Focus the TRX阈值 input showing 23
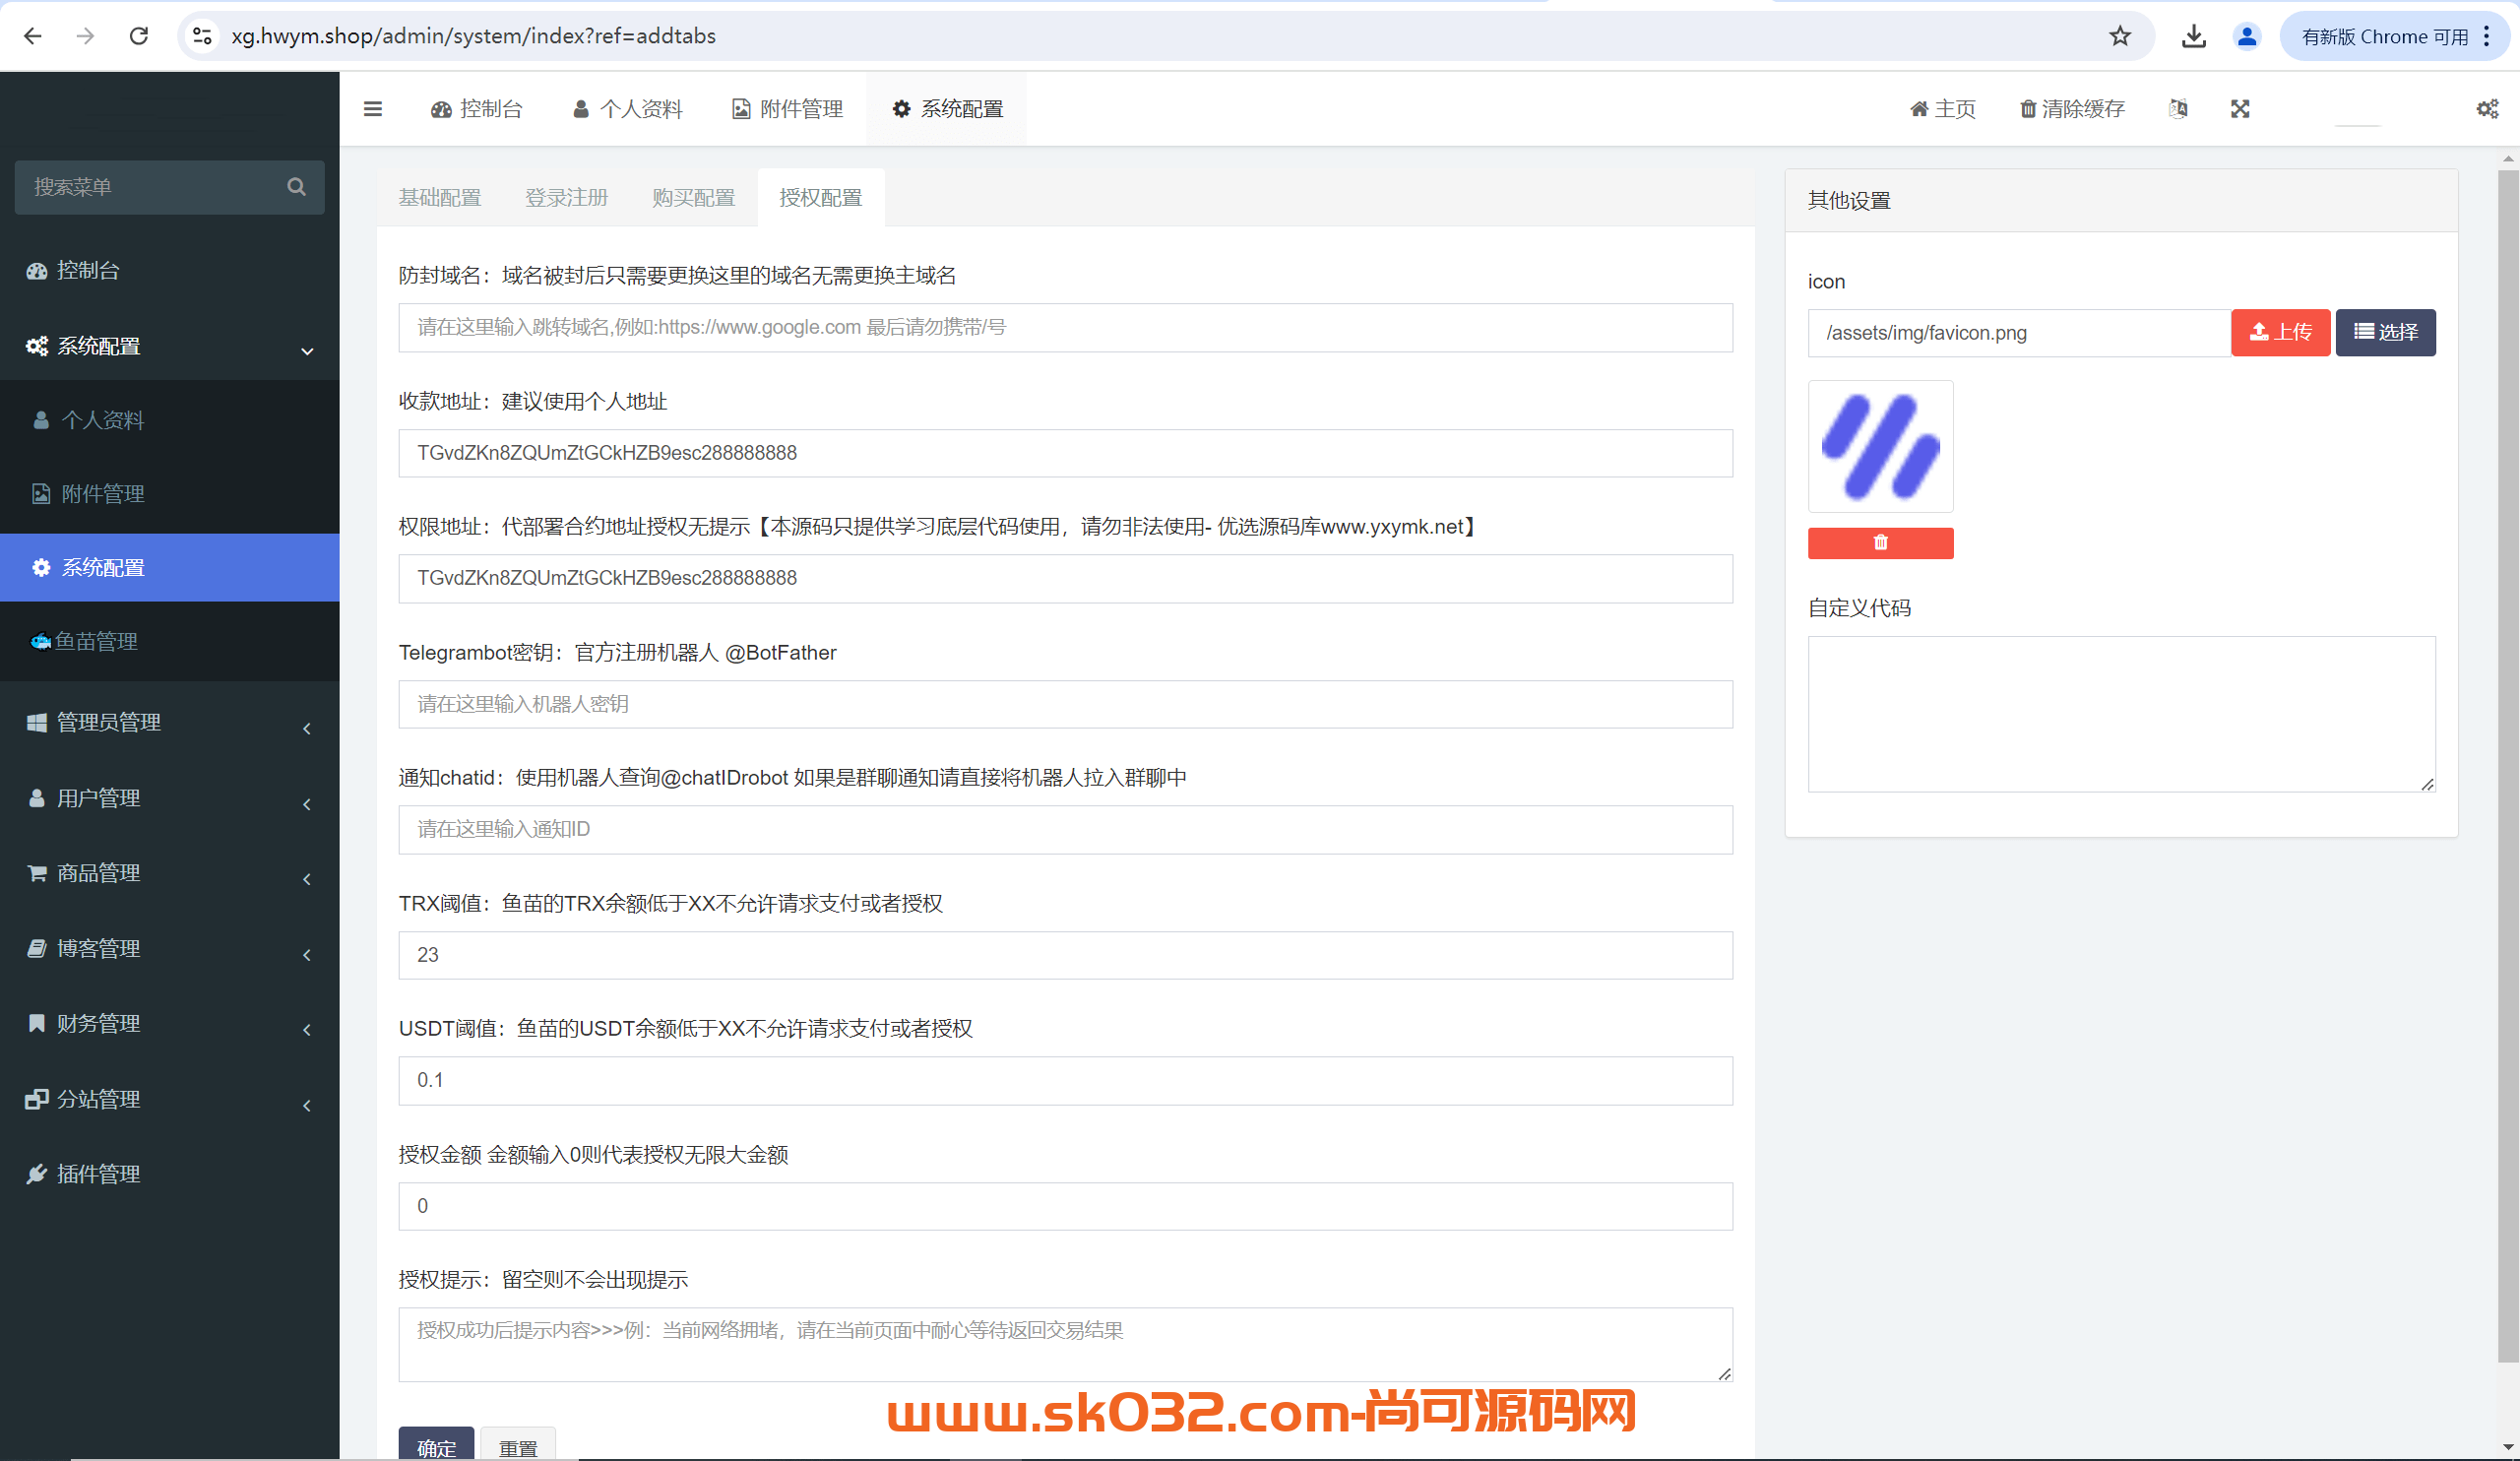The width and height of the screenshot is (2520, 1461). click(1066, 956)
